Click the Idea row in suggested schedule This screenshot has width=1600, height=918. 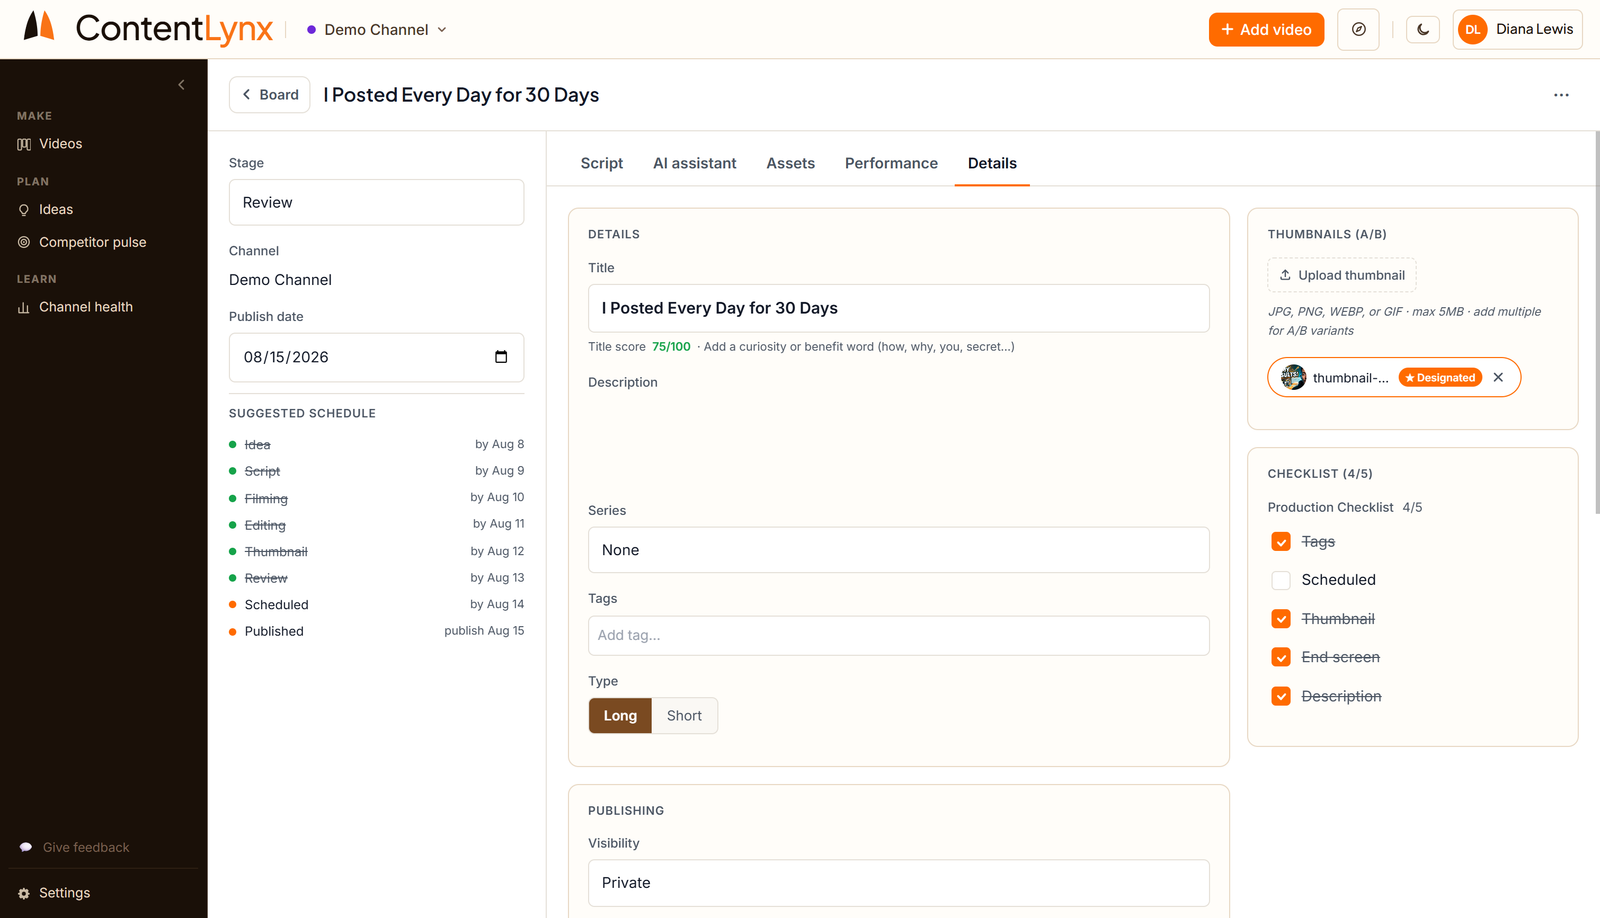tap(376, 445)
